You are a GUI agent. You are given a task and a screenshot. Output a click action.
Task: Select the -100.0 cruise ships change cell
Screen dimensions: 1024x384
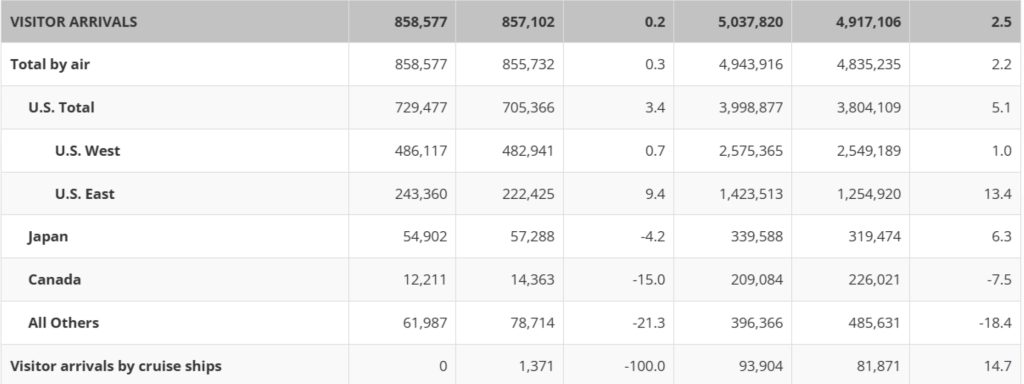(x=645, y=366)
